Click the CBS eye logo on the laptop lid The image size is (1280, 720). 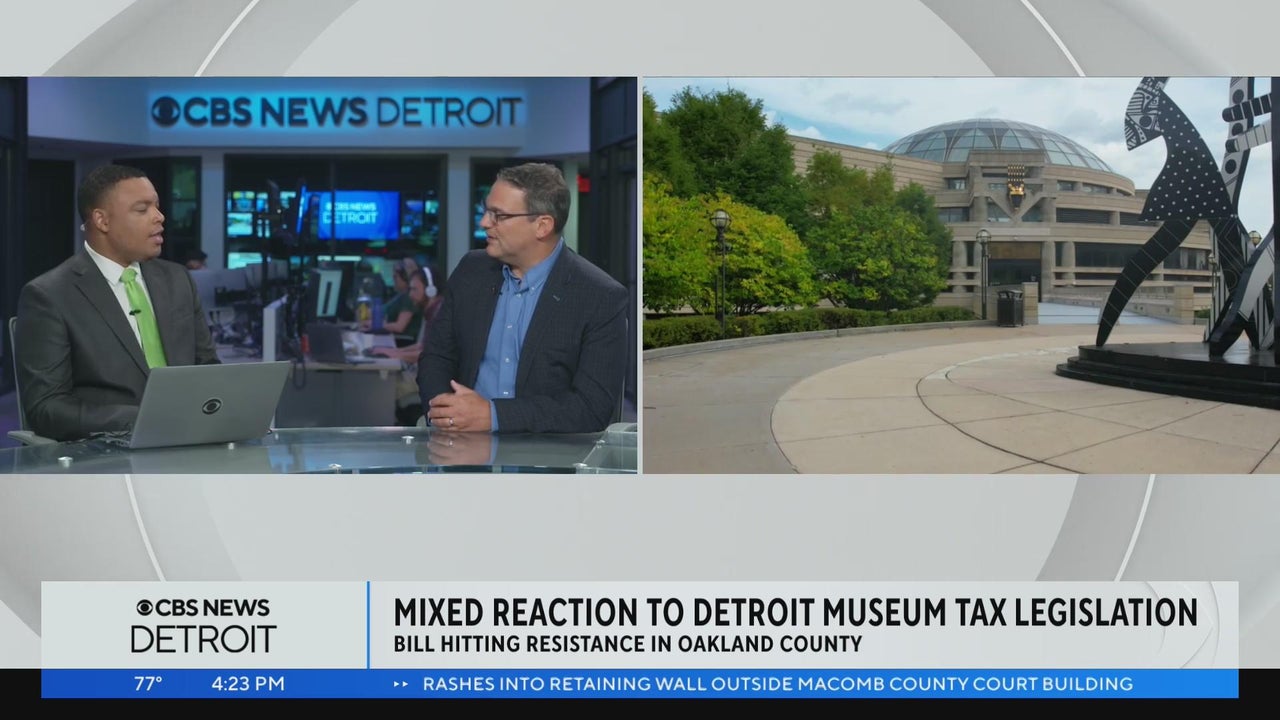[211, 406]
